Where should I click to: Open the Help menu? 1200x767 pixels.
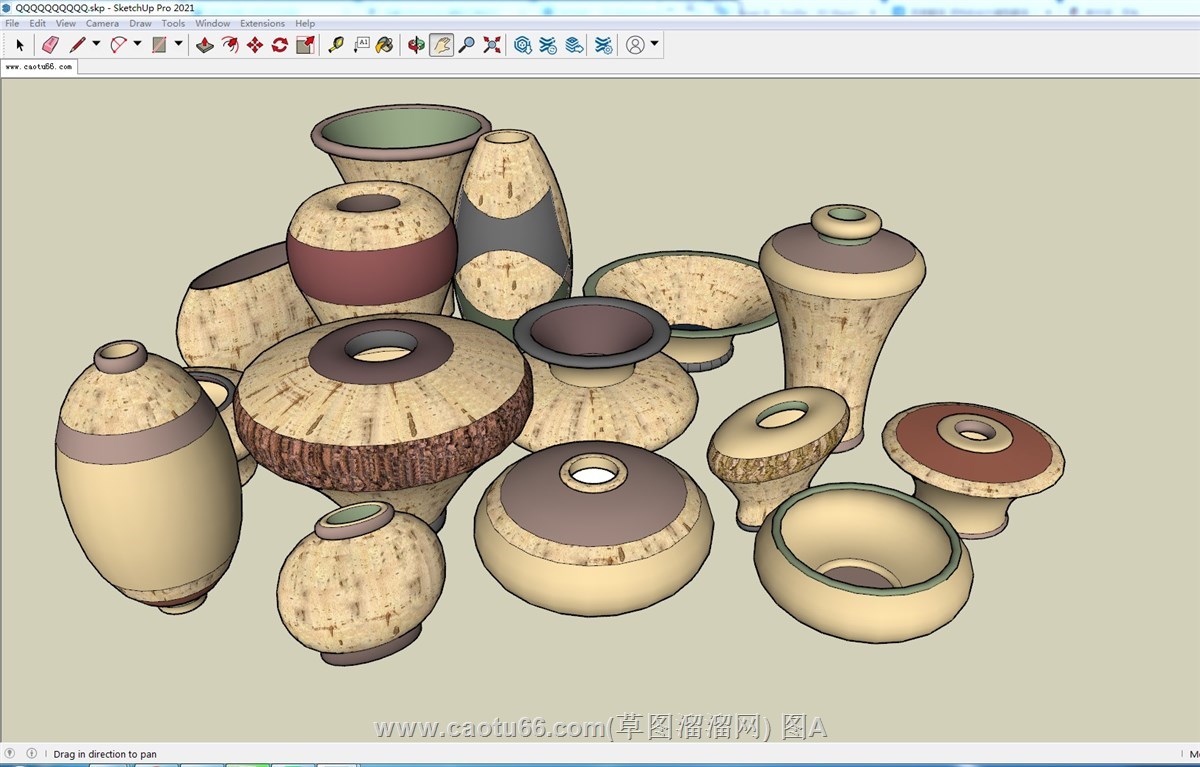tap(305, 23)
